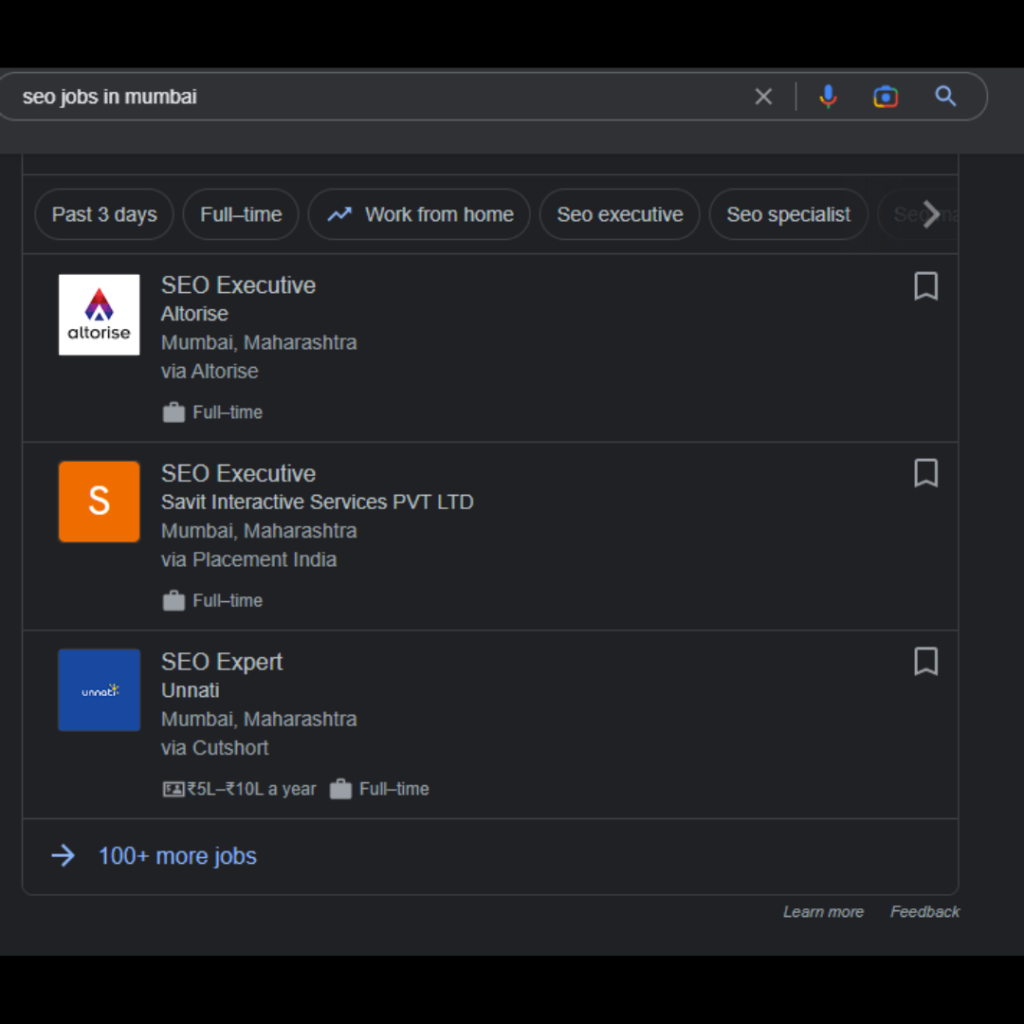Open the orange Savit 'S' logo thumbnail
1024x1024 pixels.
pos(99,502)
